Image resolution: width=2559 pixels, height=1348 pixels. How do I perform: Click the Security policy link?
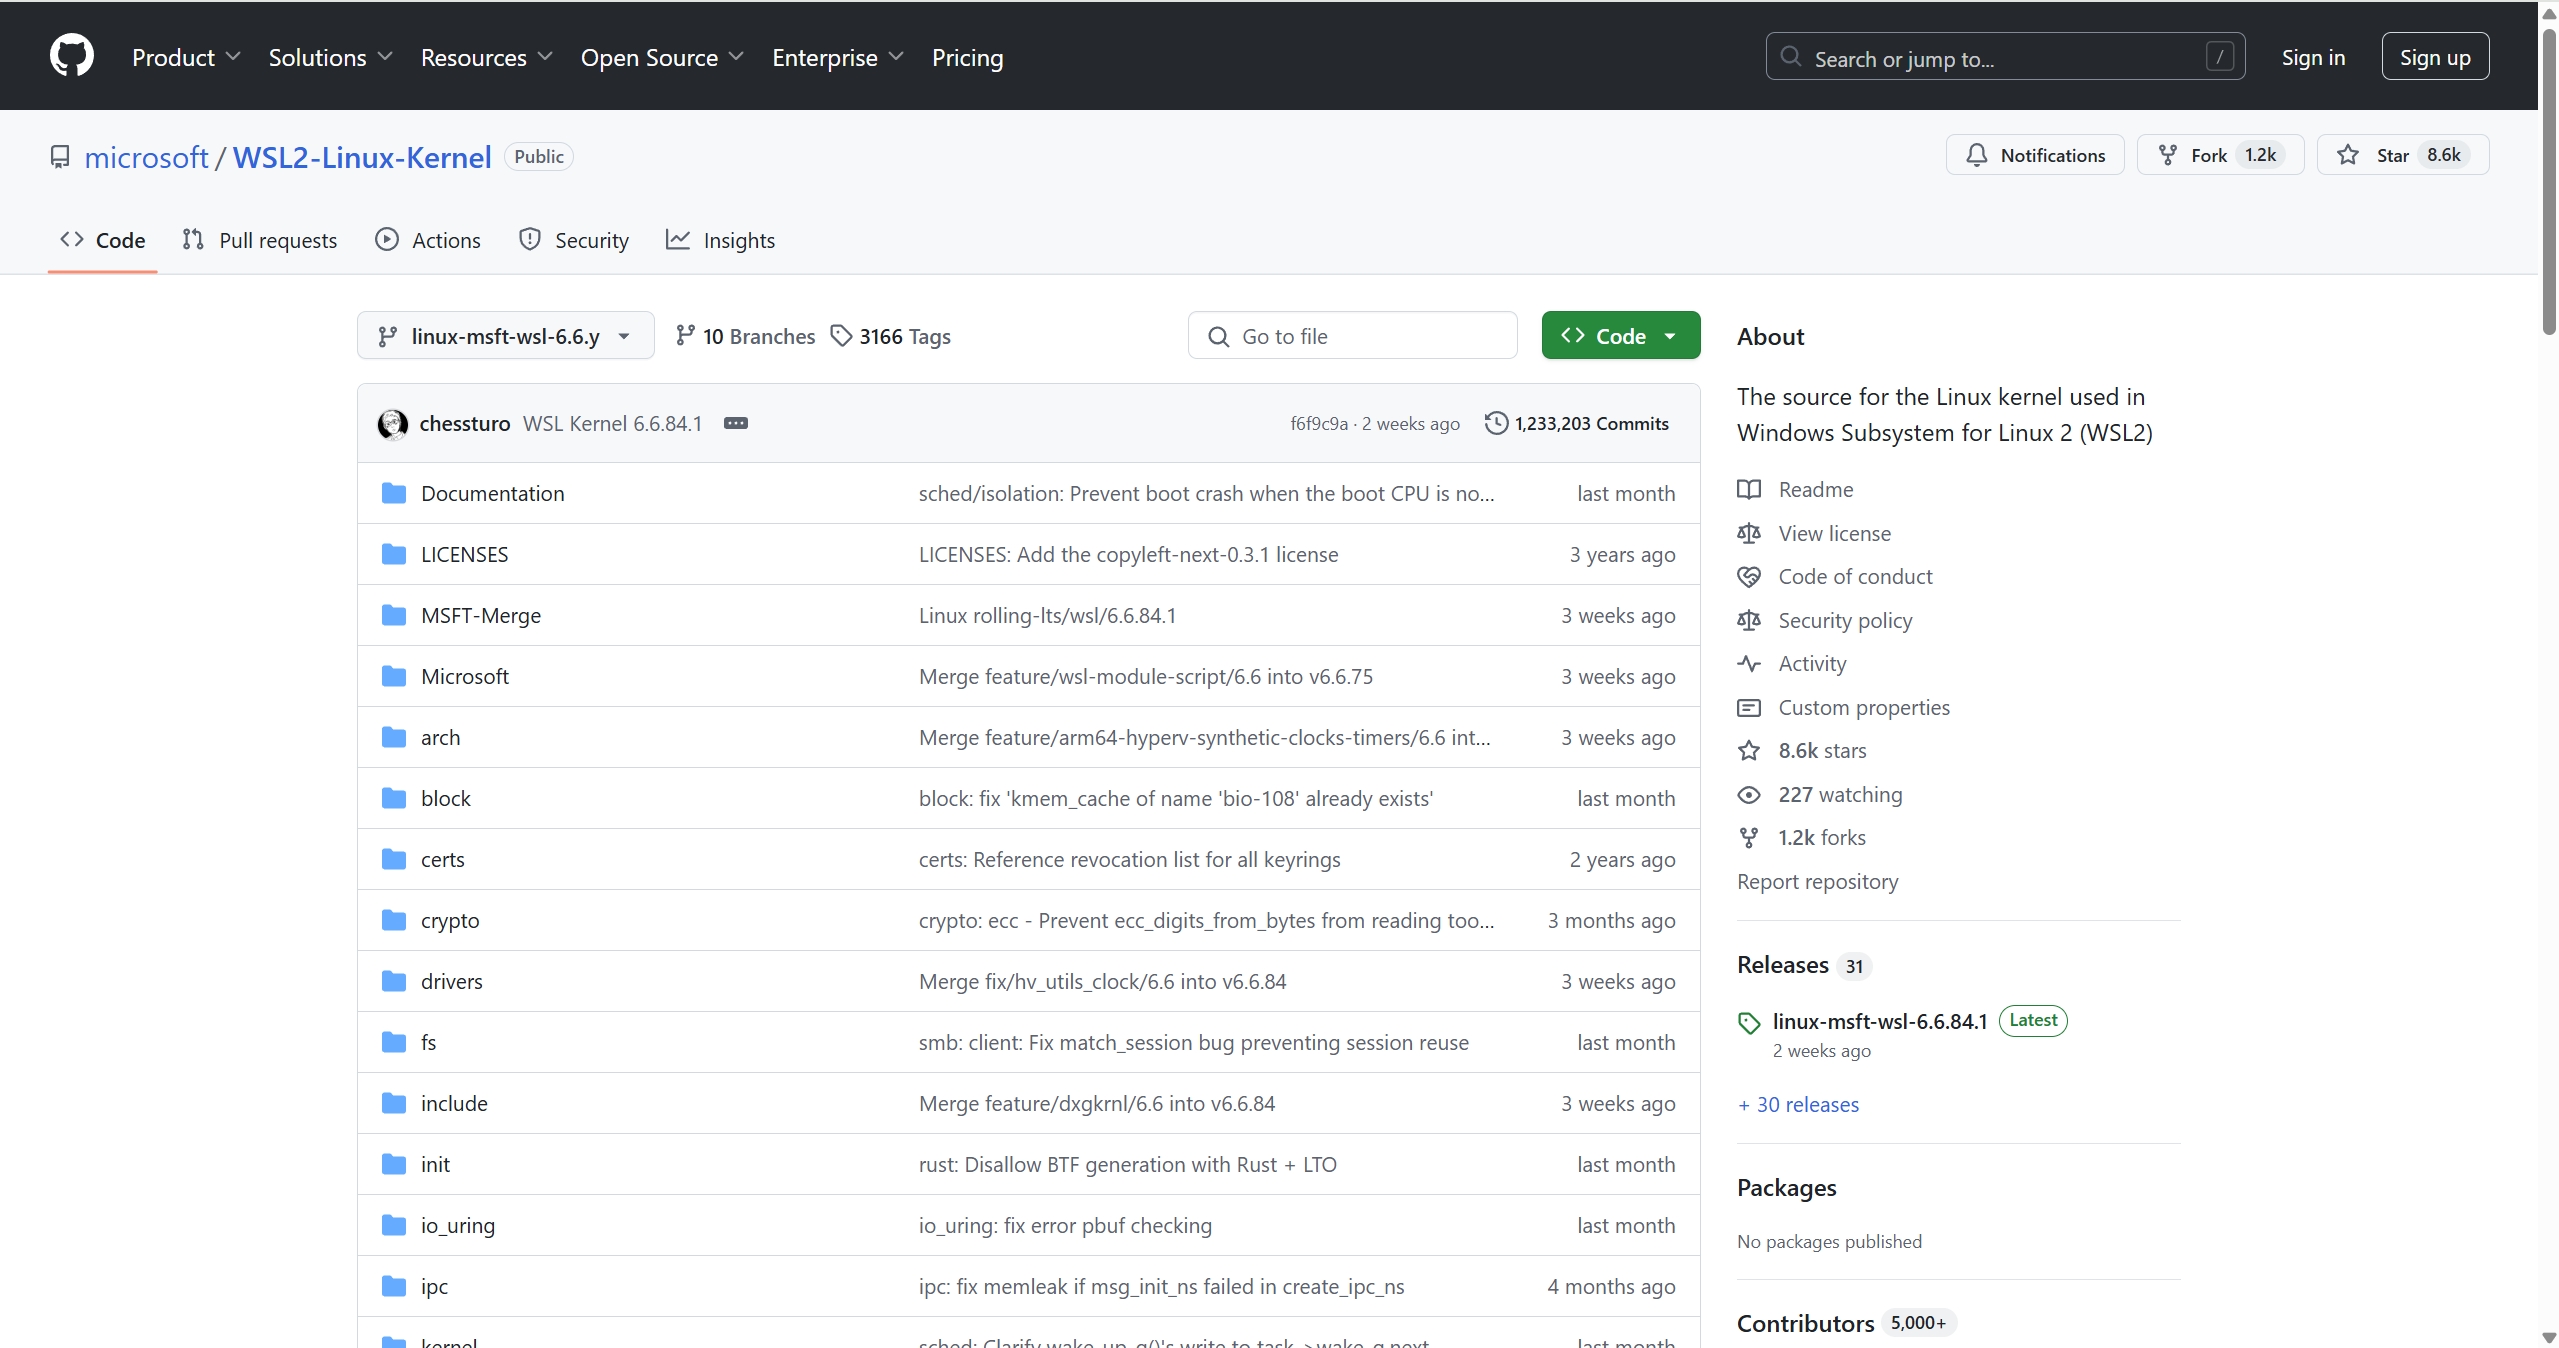pos(1845,620)
